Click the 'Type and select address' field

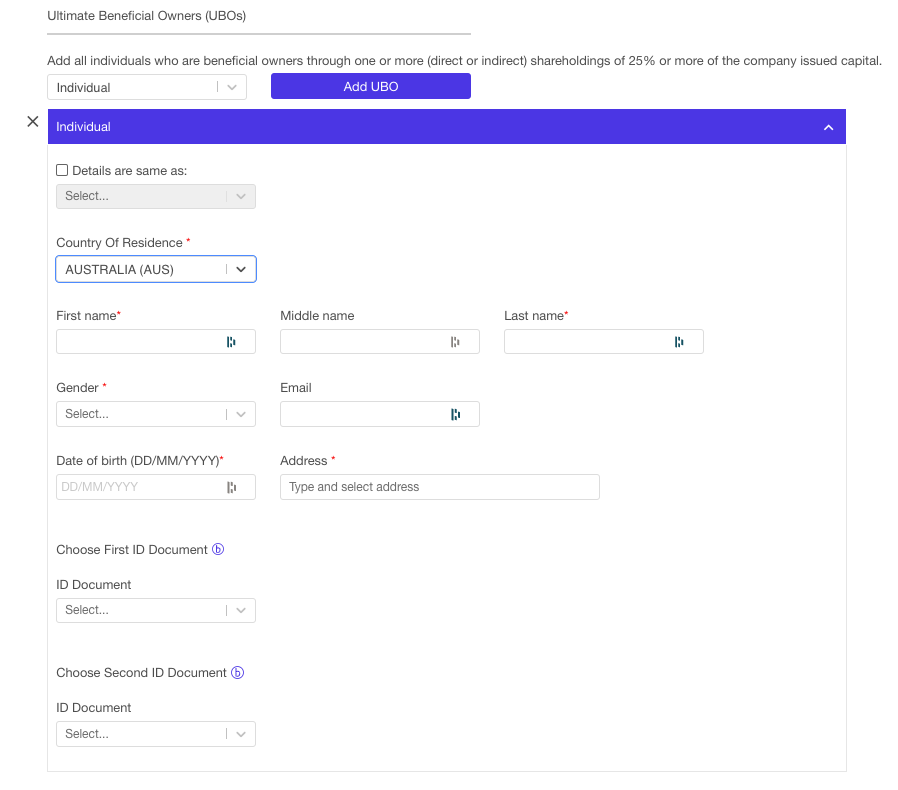(440, 487)
